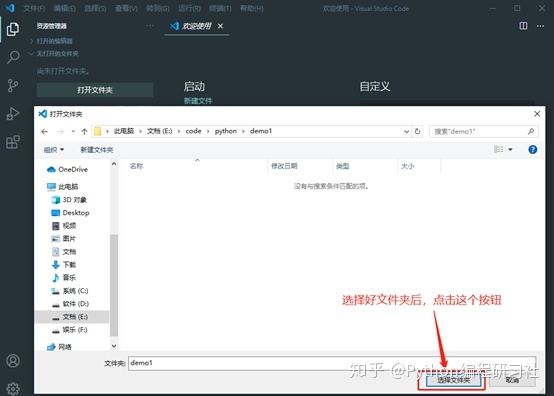Click the 打开文件夹 button in sidebar
The width and height of the screenshot is (554, 396).
pos(95,90)
